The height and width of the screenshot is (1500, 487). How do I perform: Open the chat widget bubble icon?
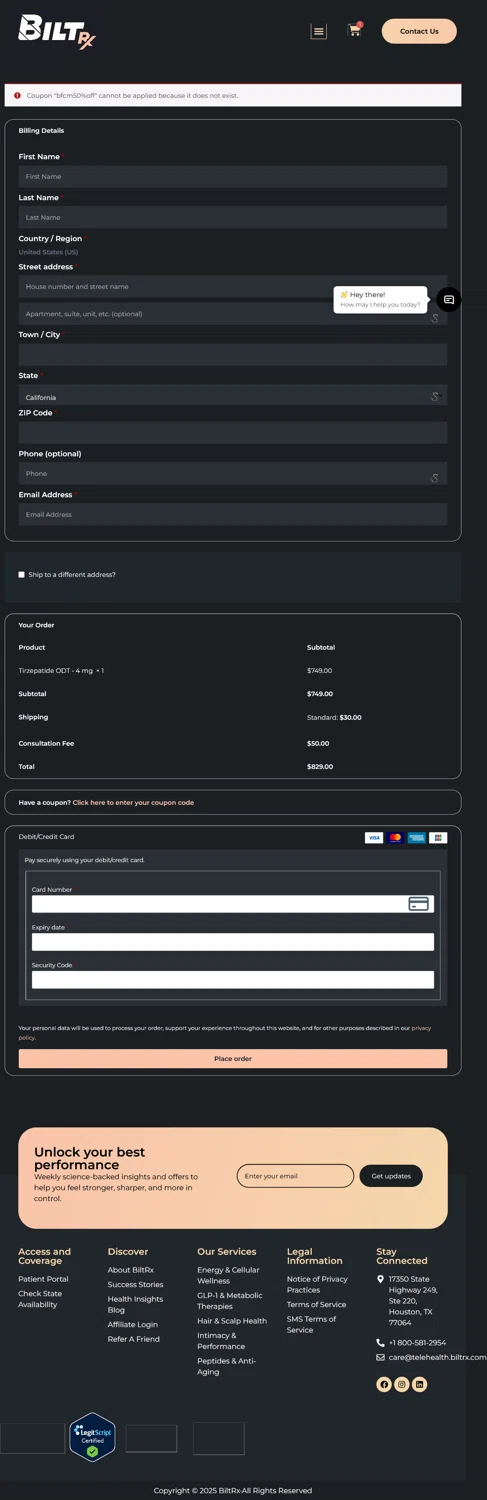pyautogui.click(x=449, y=300)
